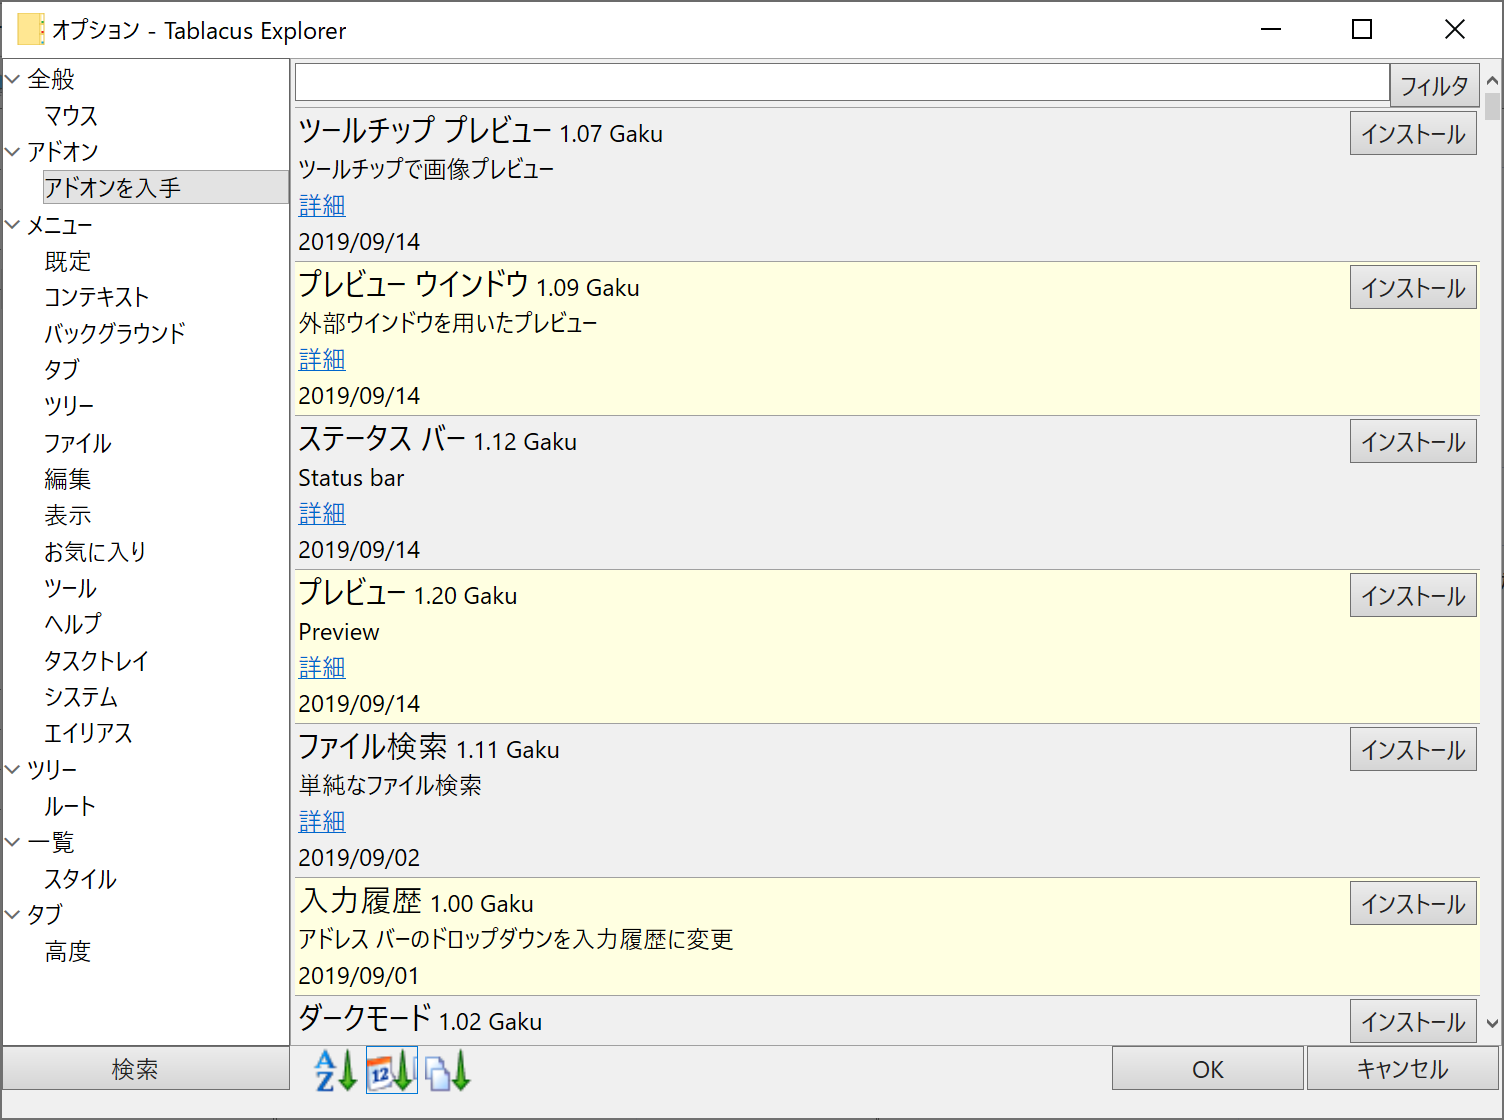Open 詳細 link for ステータス バー

(x=322, y=513)
